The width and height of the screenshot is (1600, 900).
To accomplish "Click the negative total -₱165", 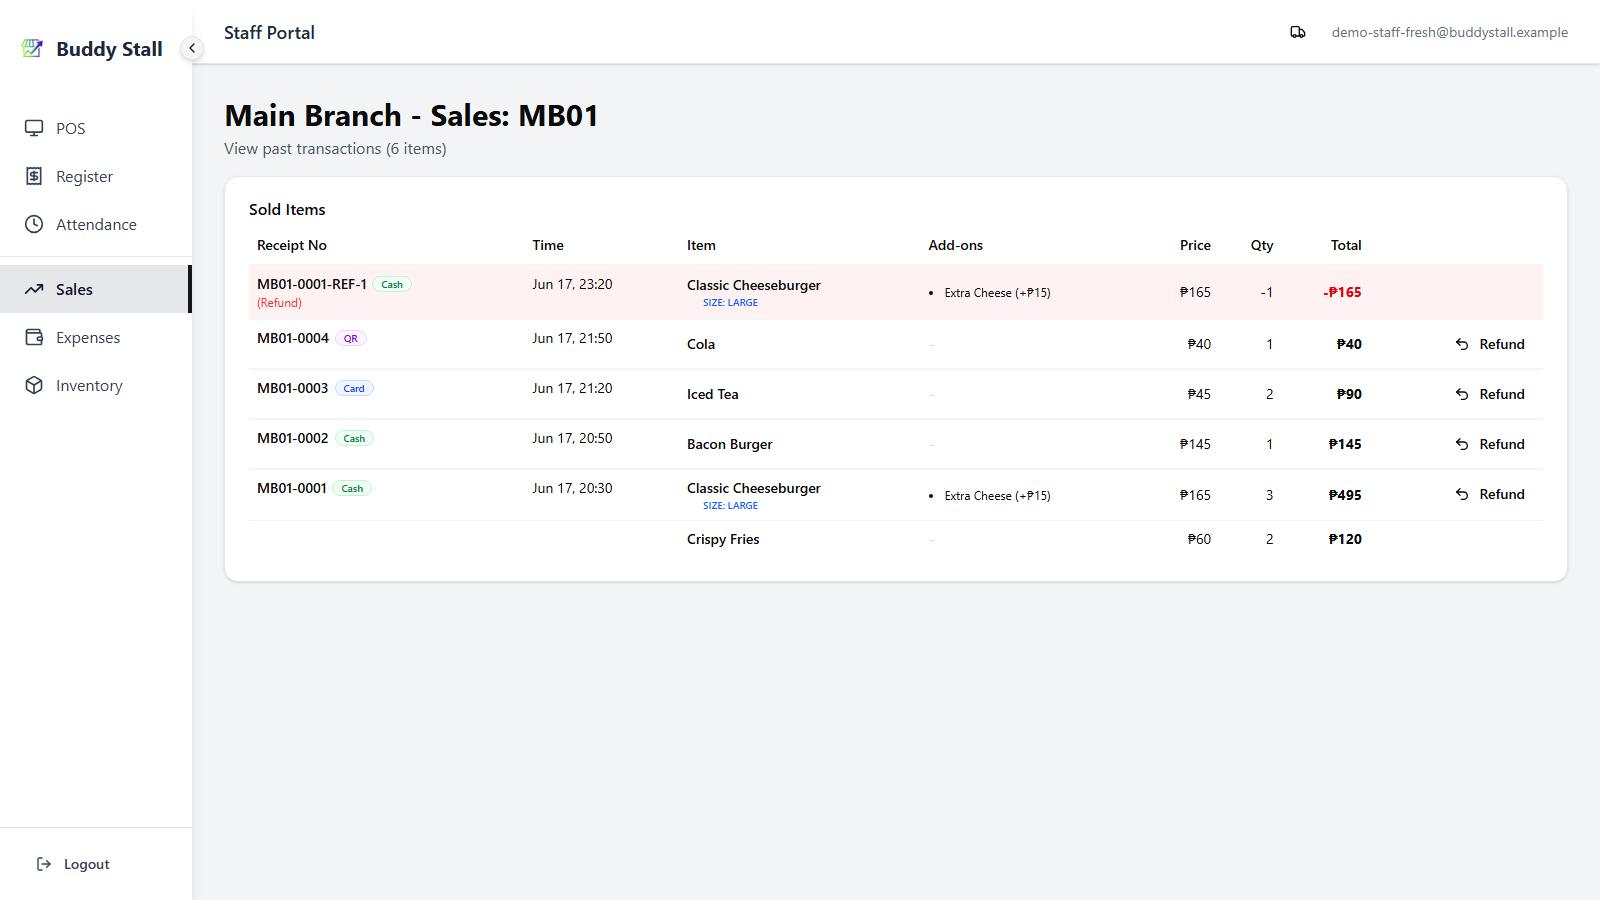I will [x=1342, y=292].
